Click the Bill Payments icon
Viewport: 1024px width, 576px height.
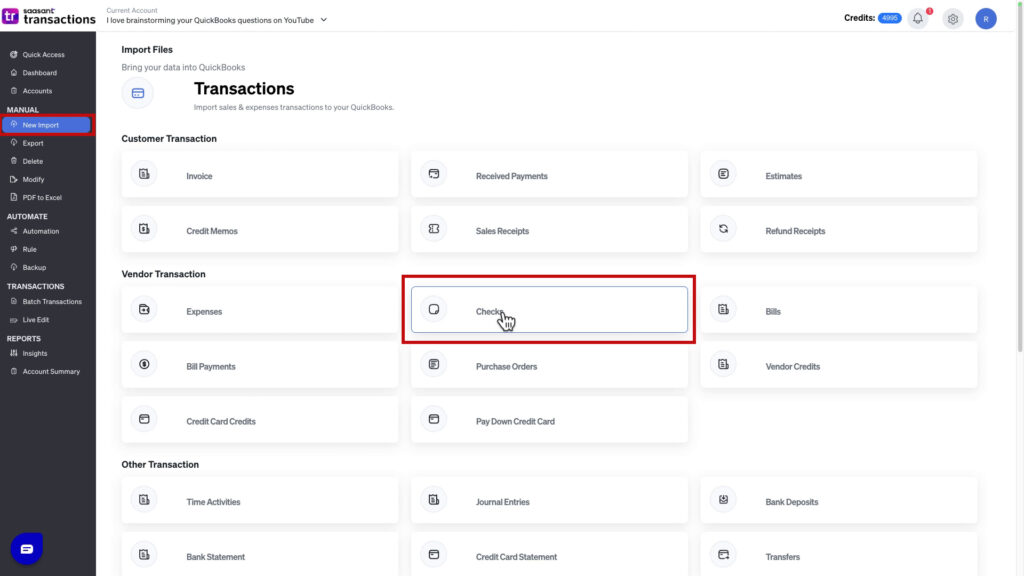point(143,365)
